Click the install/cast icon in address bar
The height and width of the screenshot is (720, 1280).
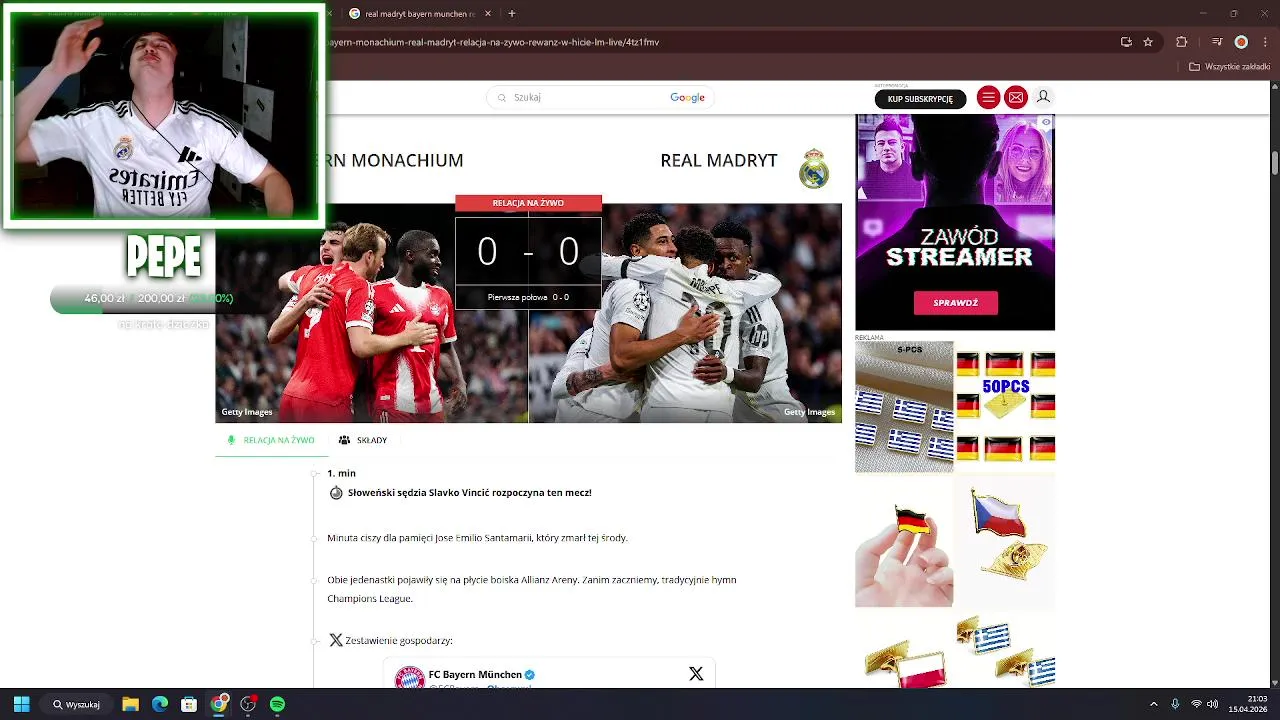(x=1126, y=42)
